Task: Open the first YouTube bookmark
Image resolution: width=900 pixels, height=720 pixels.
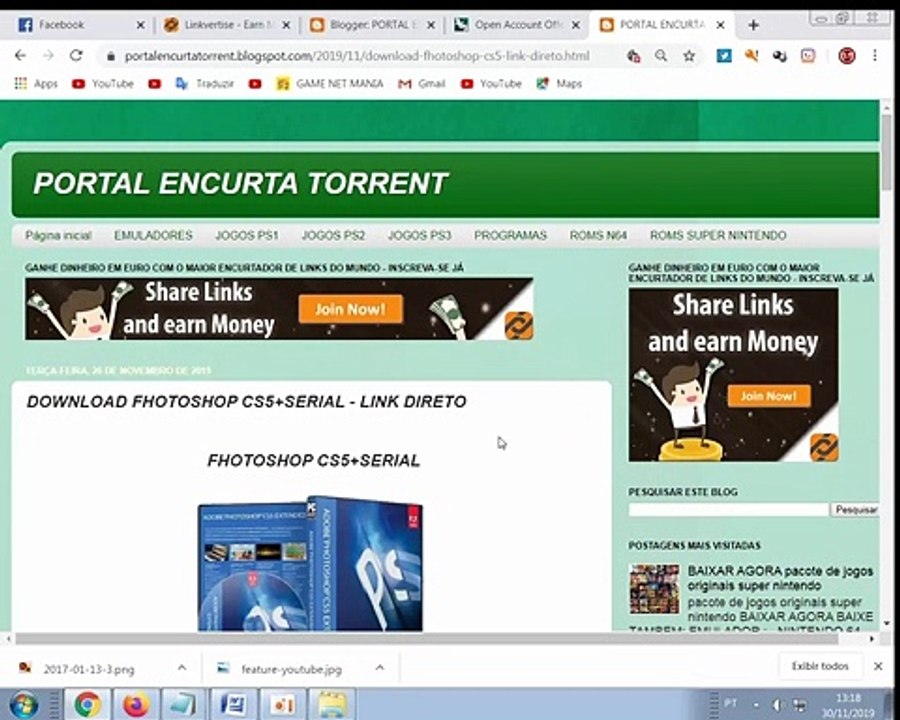Action: pos(103,84)
